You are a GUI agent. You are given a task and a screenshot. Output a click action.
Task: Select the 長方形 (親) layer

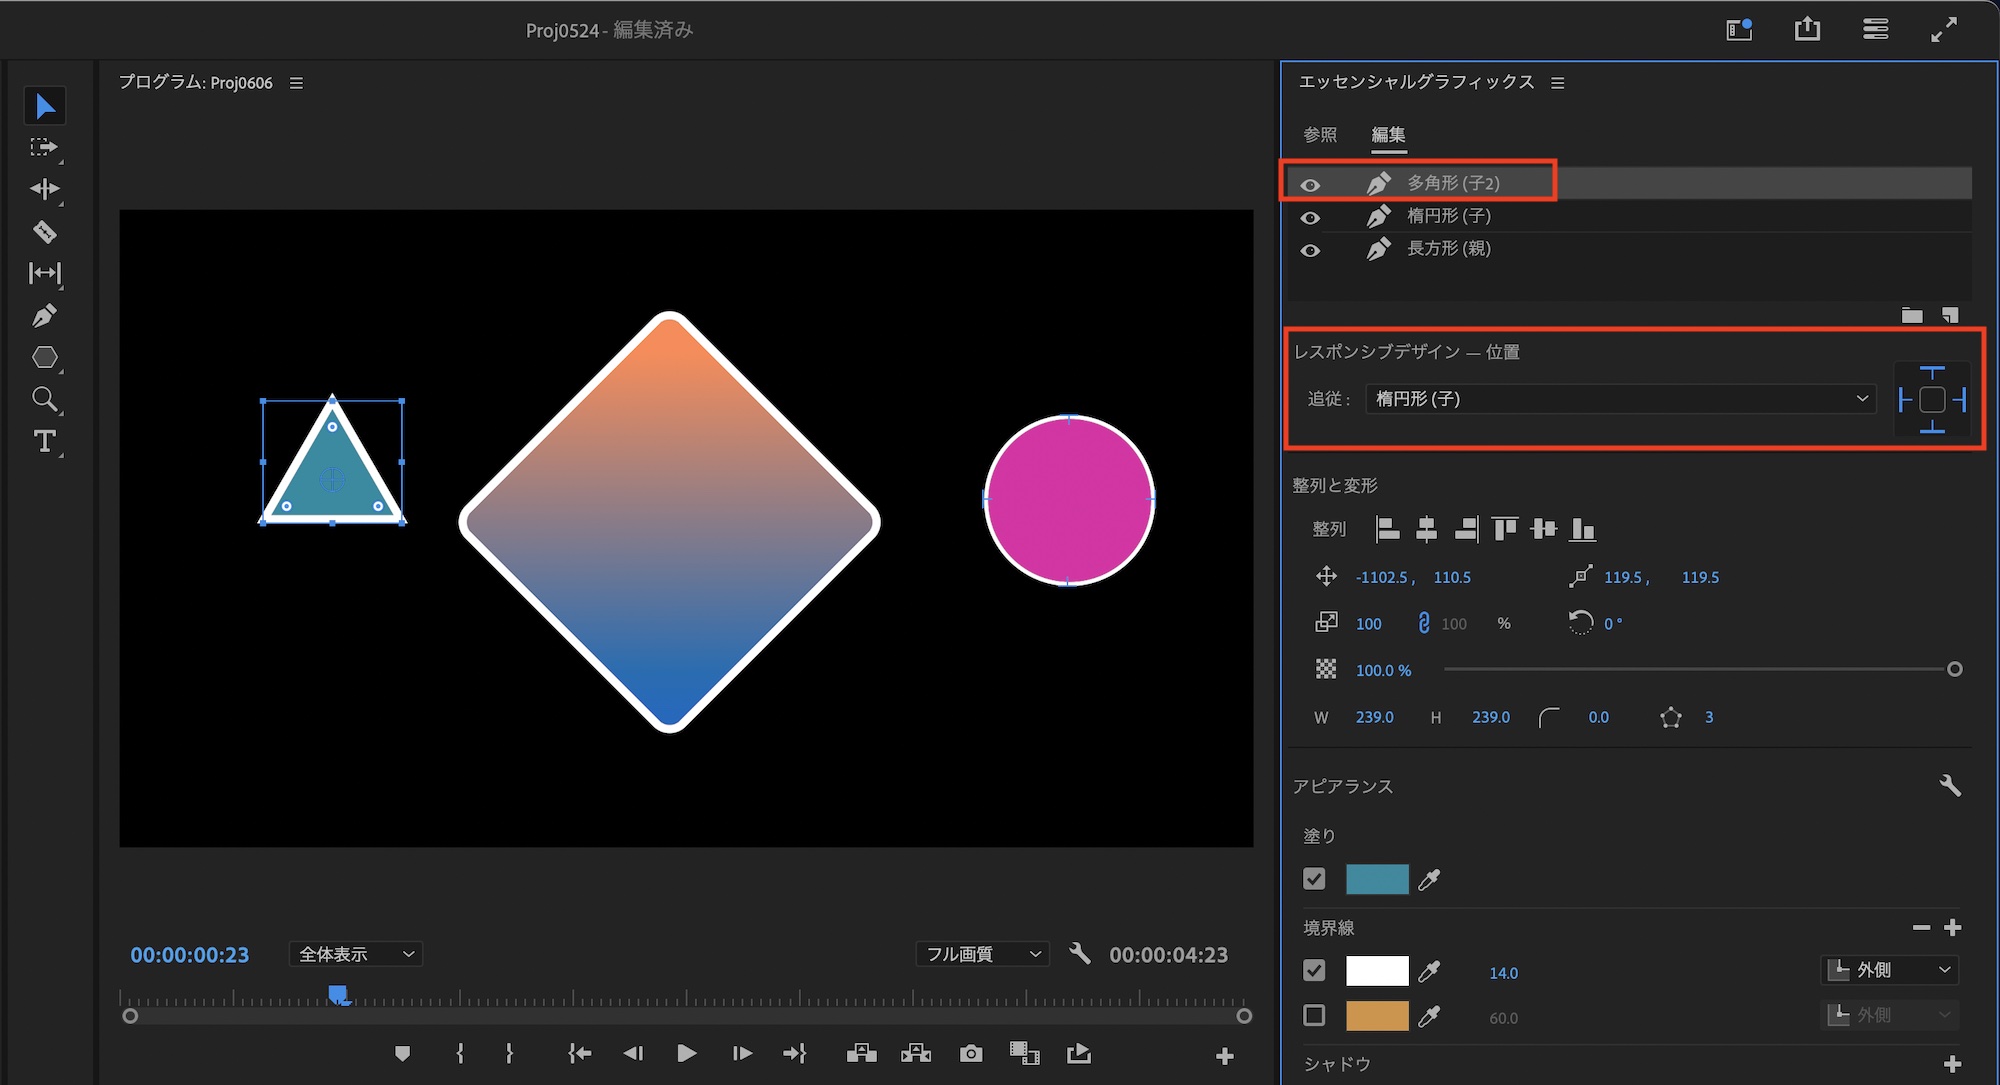1448,249
